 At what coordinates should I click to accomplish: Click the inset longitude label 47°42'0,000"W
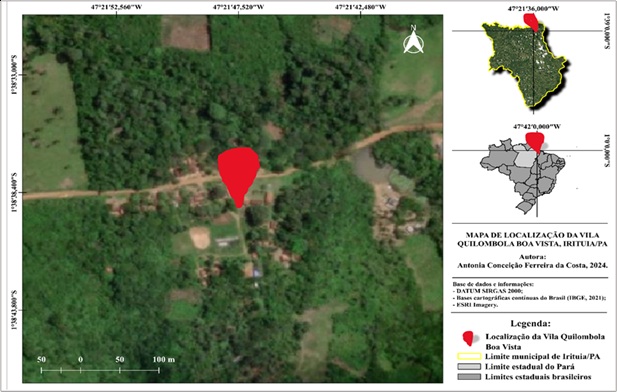[x=537, y=126]
